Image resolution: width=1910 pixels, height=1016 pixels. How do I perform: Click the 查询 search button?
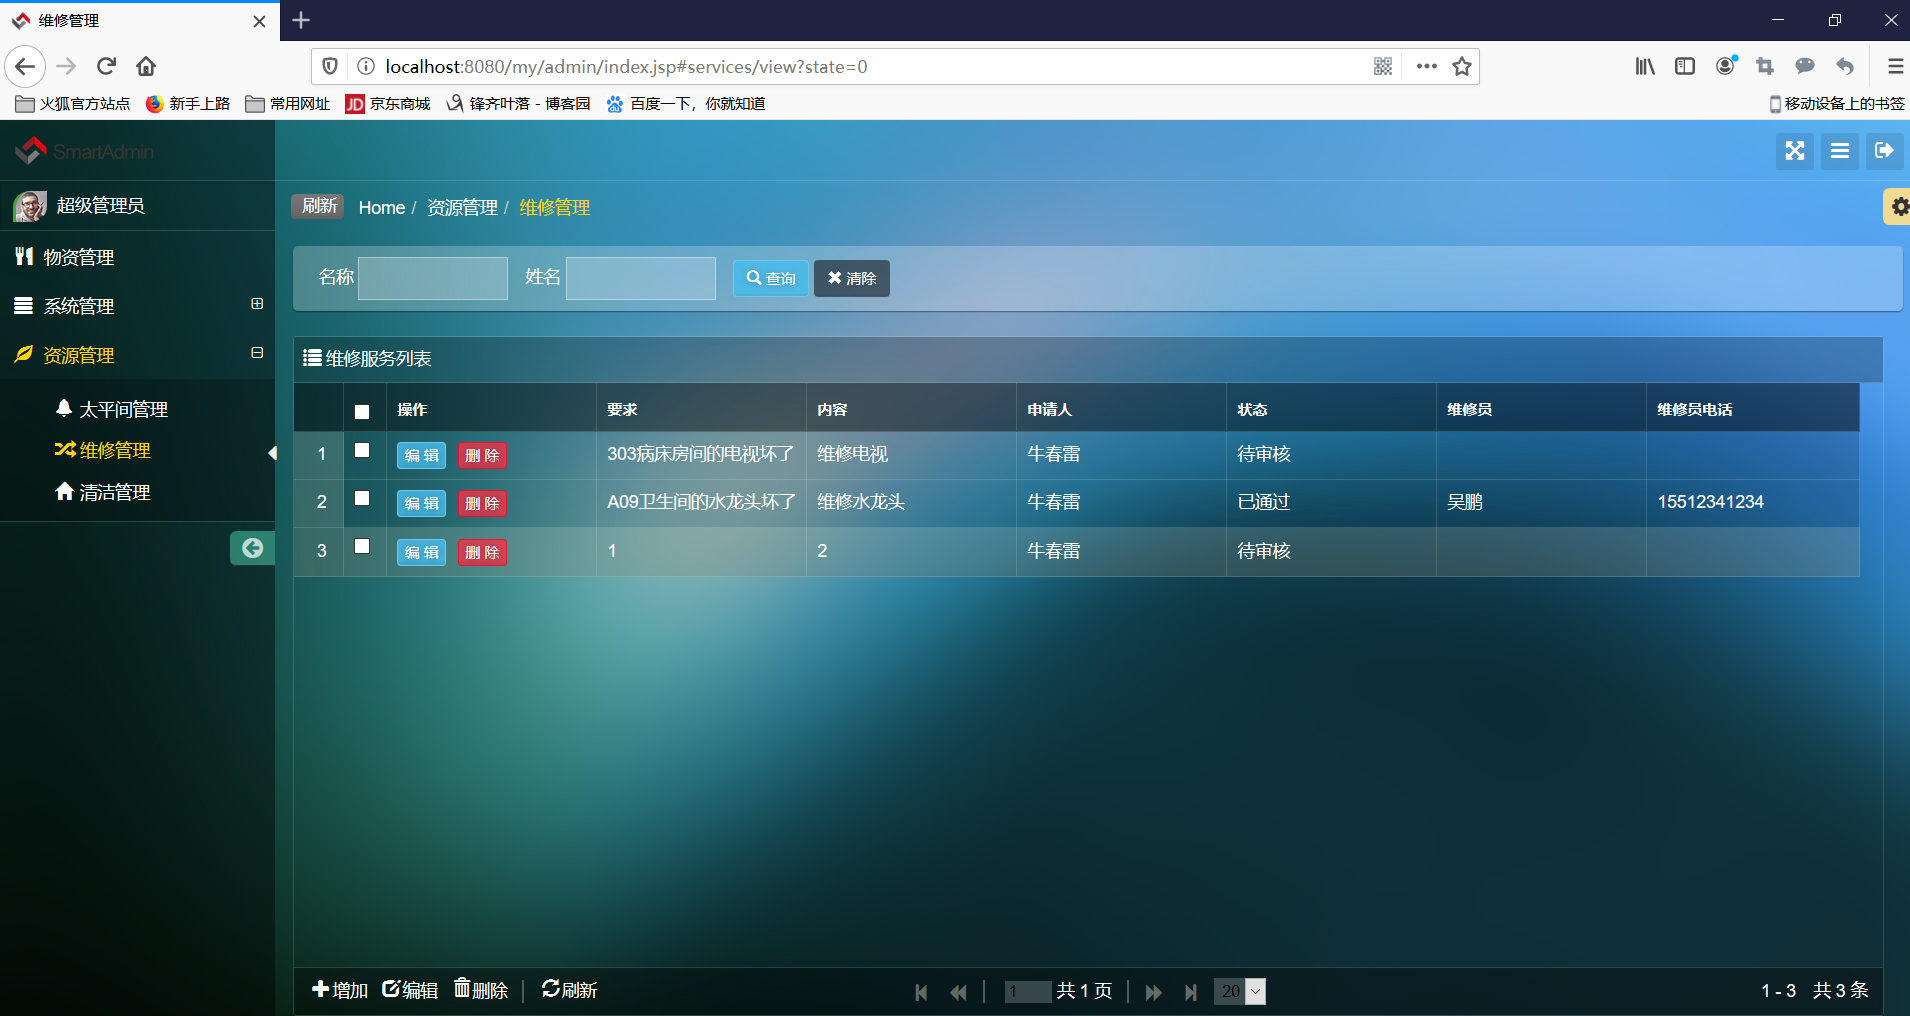pyautogui.click(x=769, y=278)
